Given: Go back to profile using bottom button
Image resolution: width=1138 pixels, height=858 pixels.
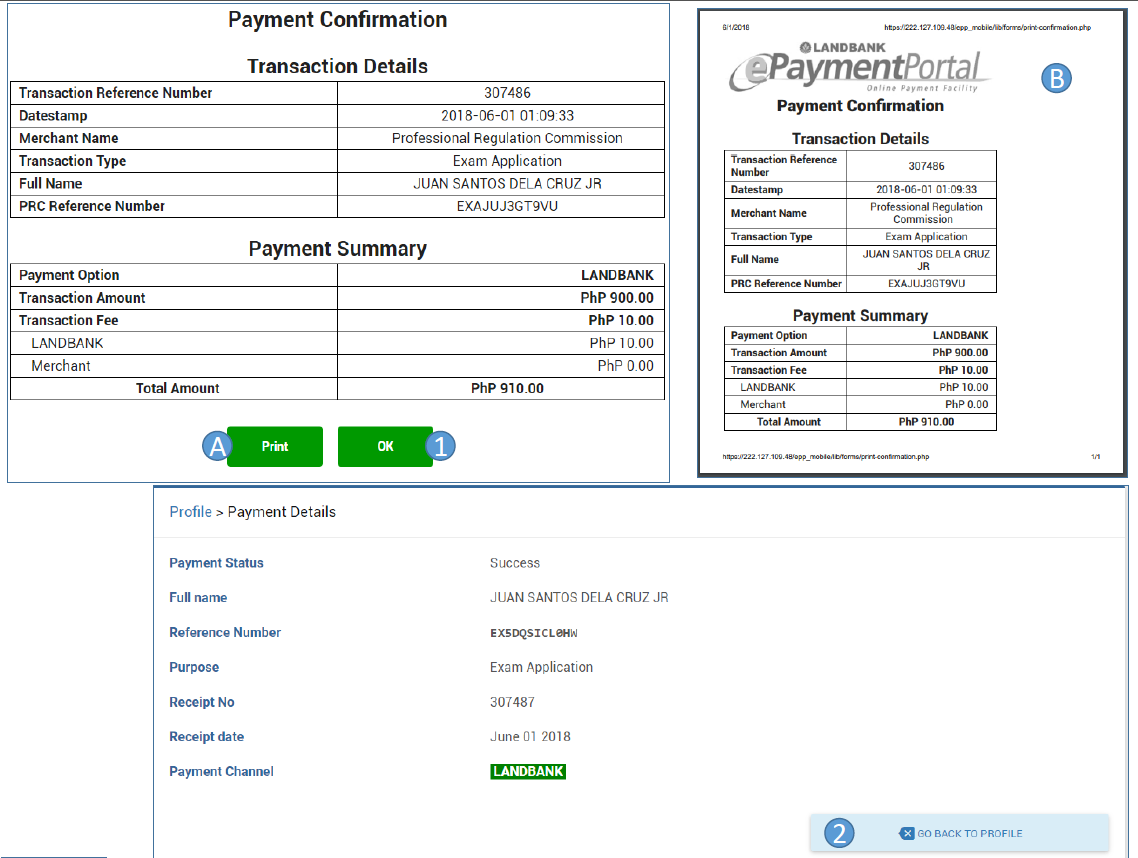Looking at the screenshot, I should (x=959, y=833).
